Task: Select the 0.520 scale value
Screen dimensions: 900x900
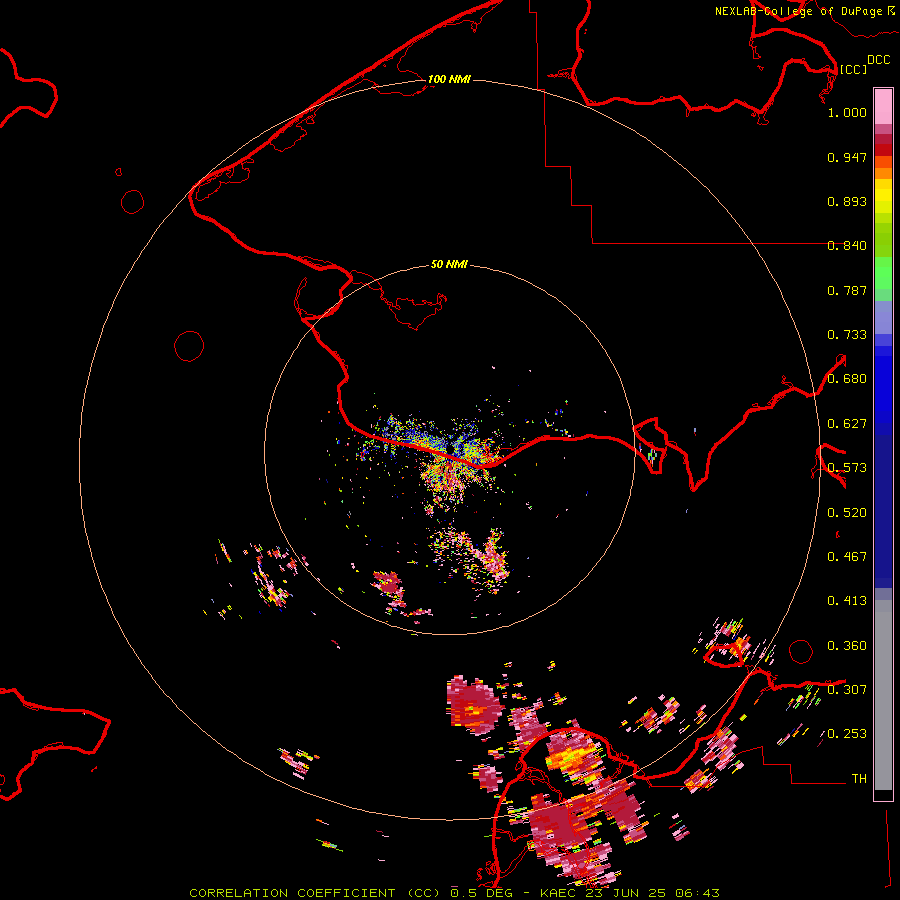Action: 847,513
